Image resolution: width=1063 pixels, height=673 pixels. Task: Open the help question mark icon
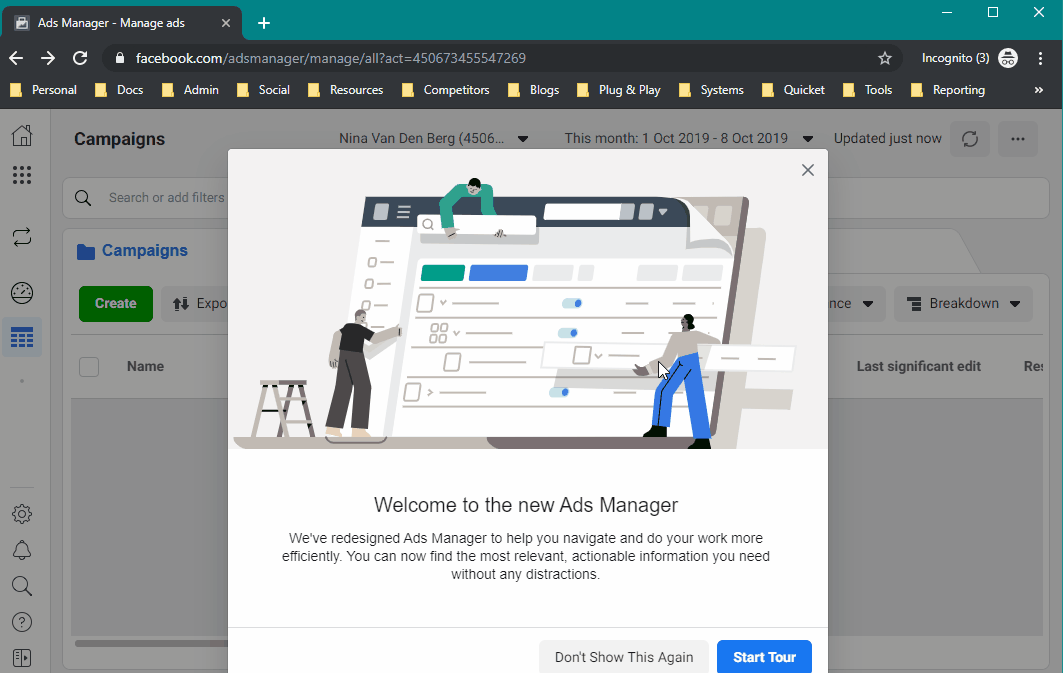[x=22, y=621]
